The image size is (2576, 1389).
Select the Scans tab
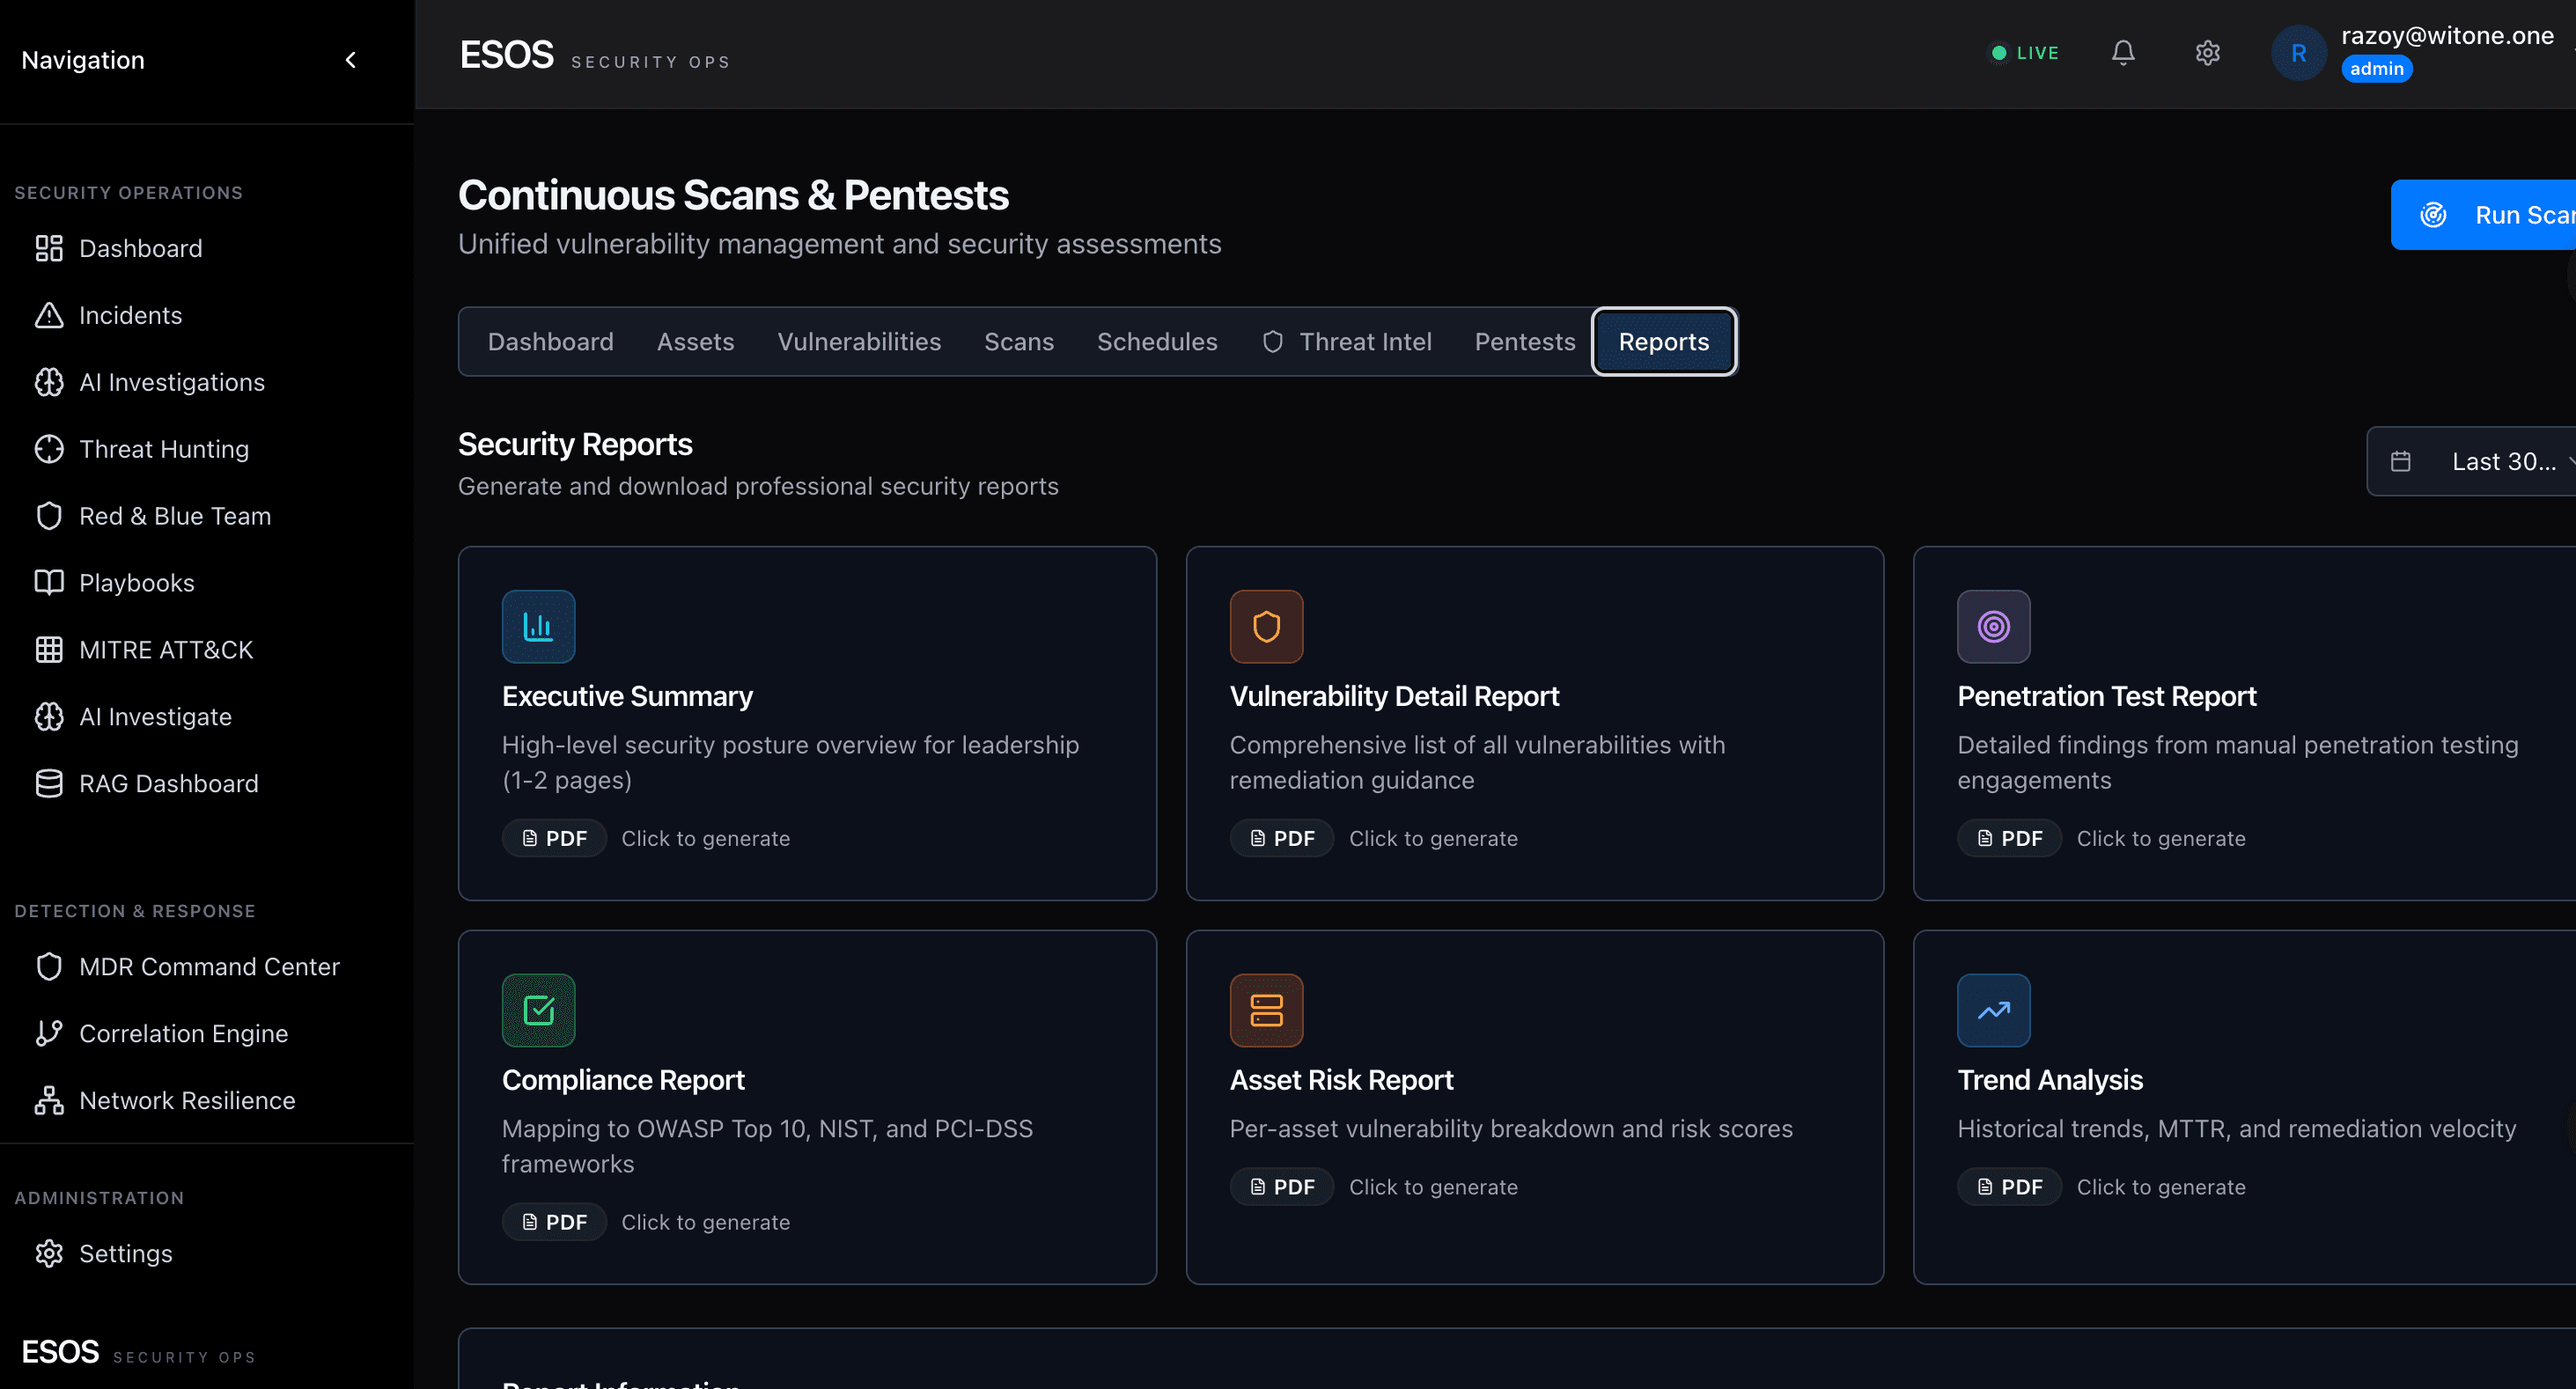(x=1018, y=342)
